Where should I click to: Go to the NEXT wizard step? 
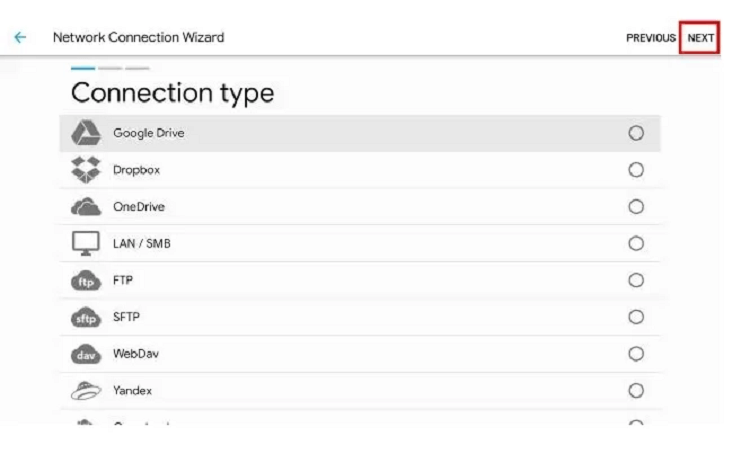(700, 38)
